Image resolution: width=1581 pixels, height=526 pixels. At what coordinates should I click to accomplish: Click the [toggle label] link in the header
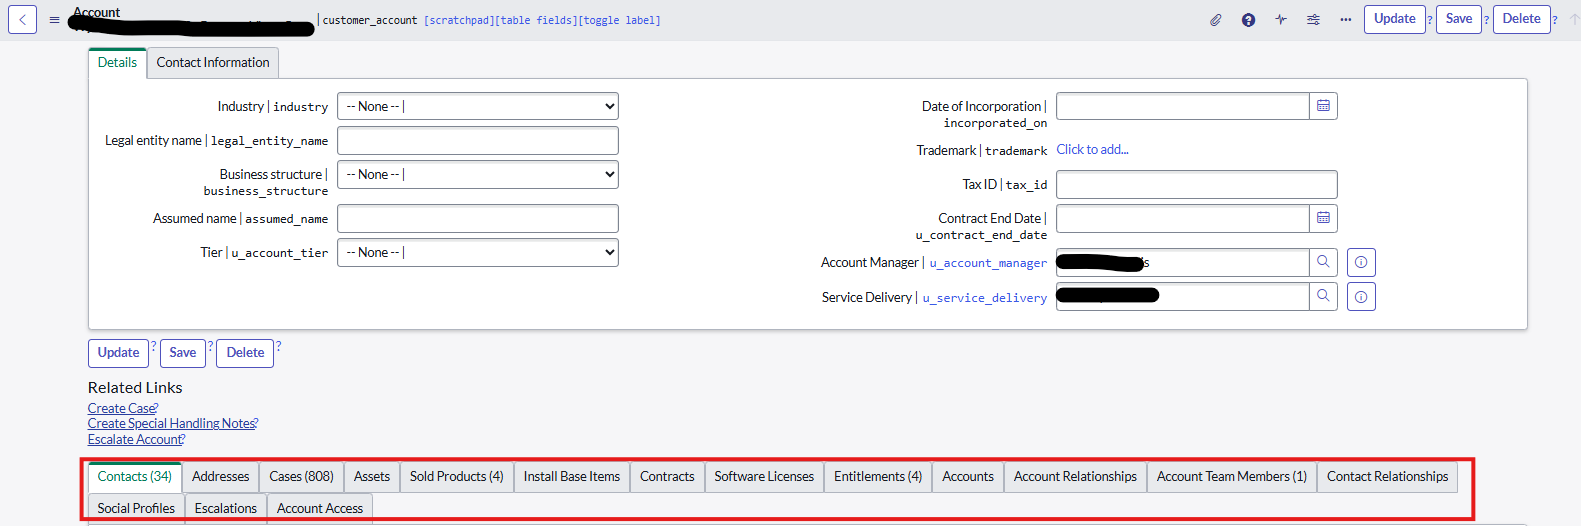point(620,20)
